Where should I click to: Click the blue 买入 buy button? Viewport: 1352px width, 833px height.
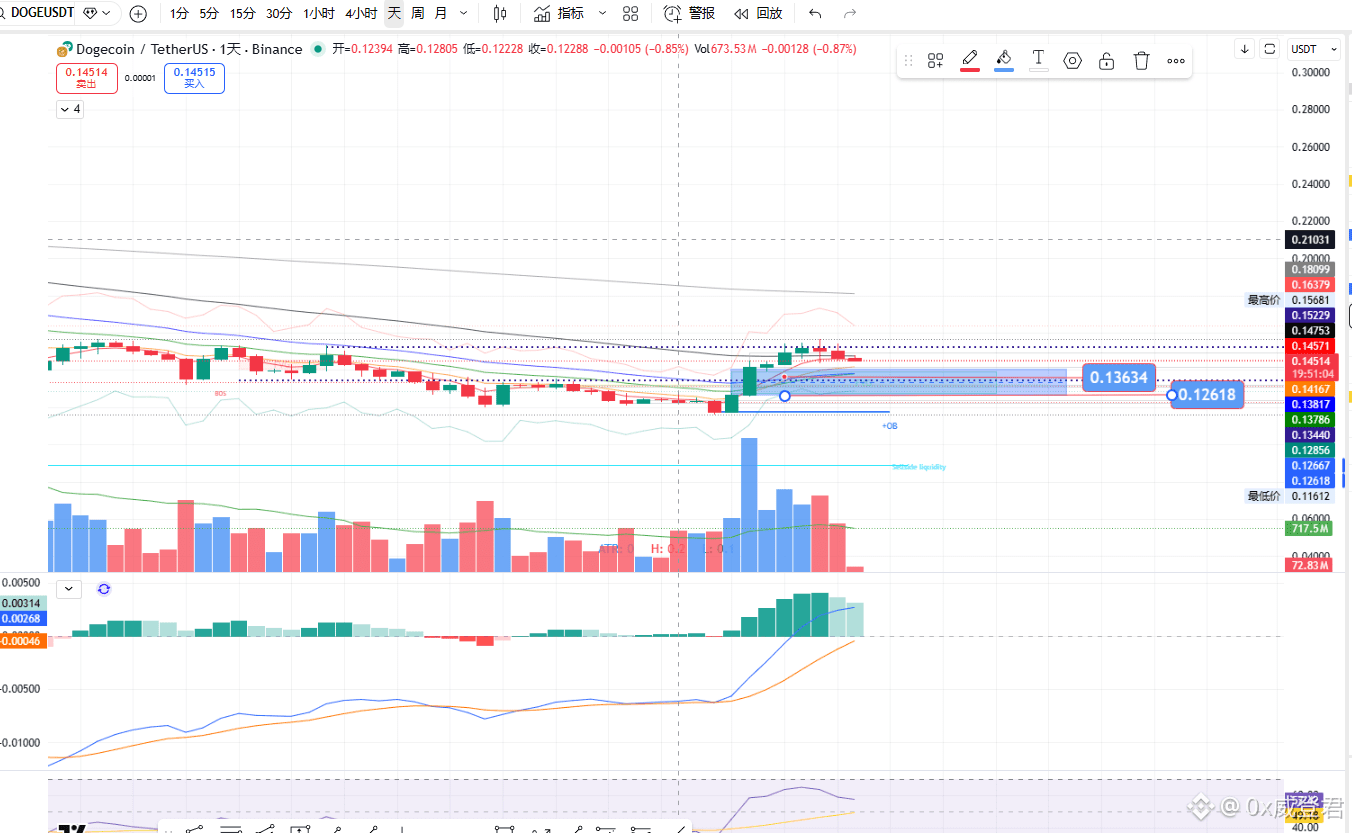coord(194,78)
